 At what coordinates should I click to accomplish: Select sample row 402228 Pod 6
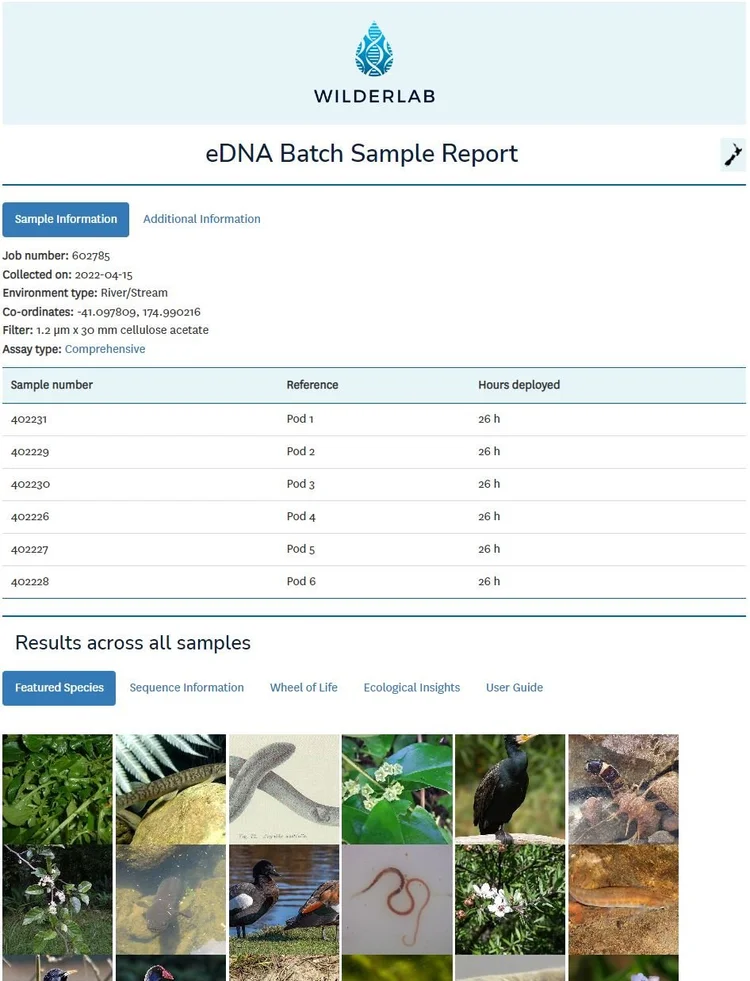point(374,582)
